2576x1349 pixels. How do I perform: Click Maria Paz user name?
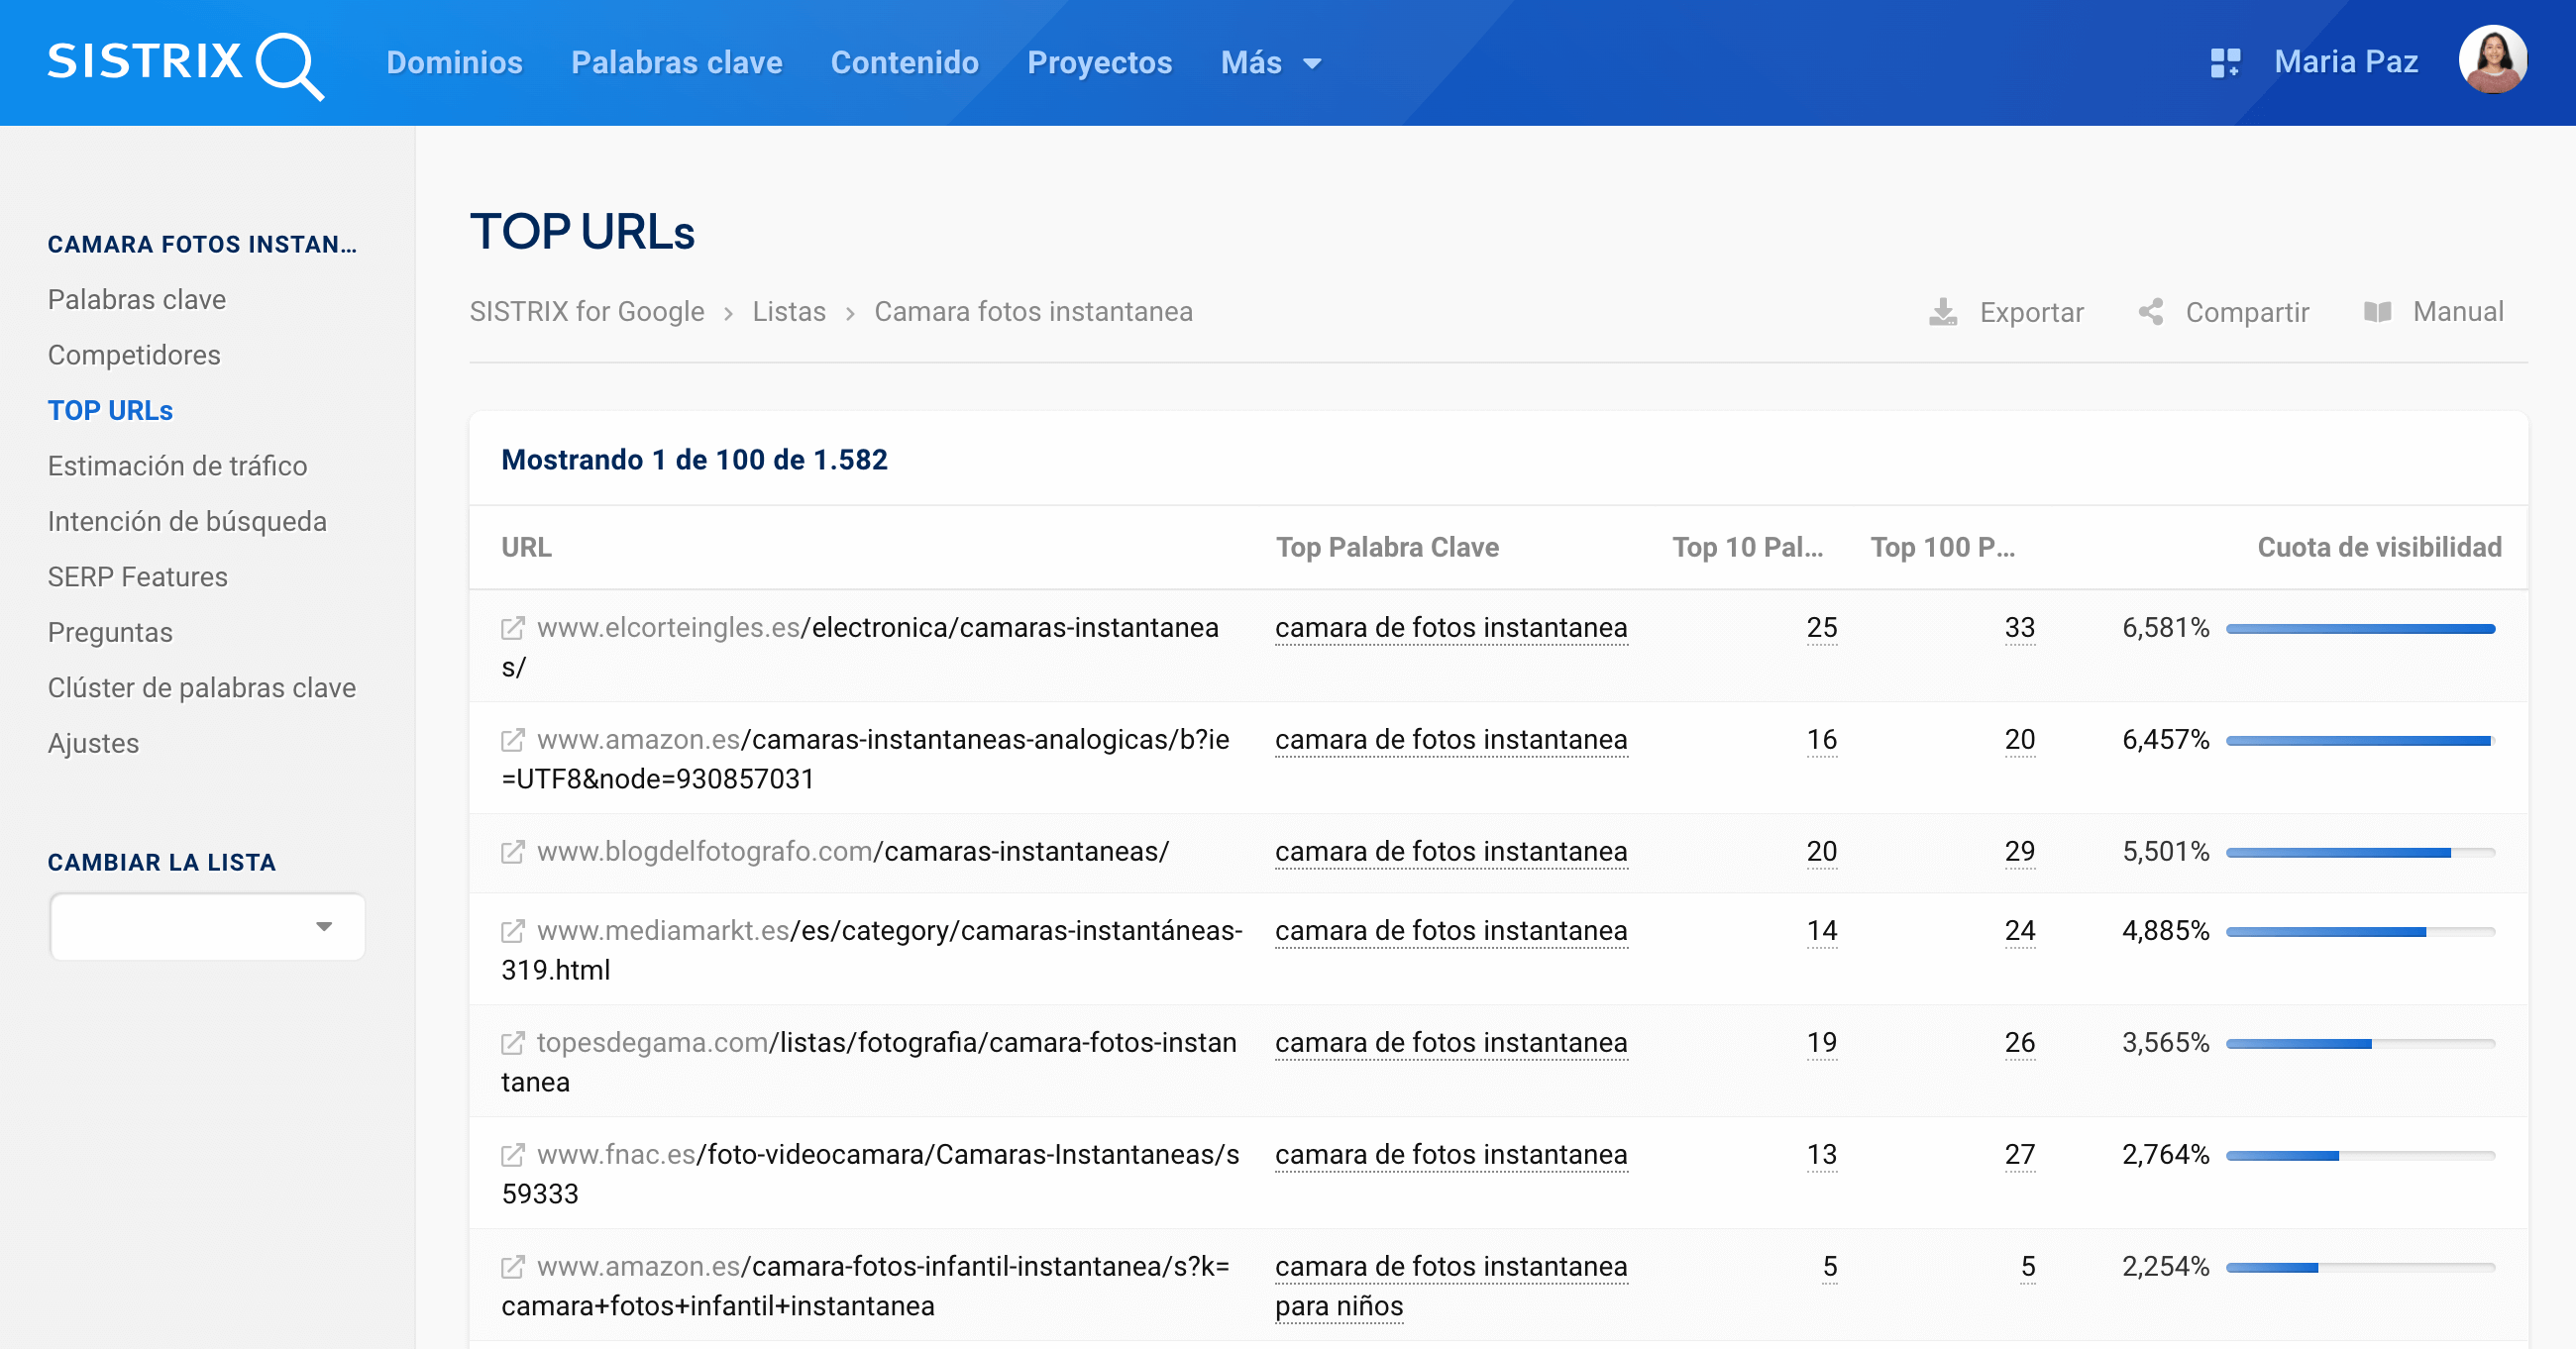click(2346, 62)
